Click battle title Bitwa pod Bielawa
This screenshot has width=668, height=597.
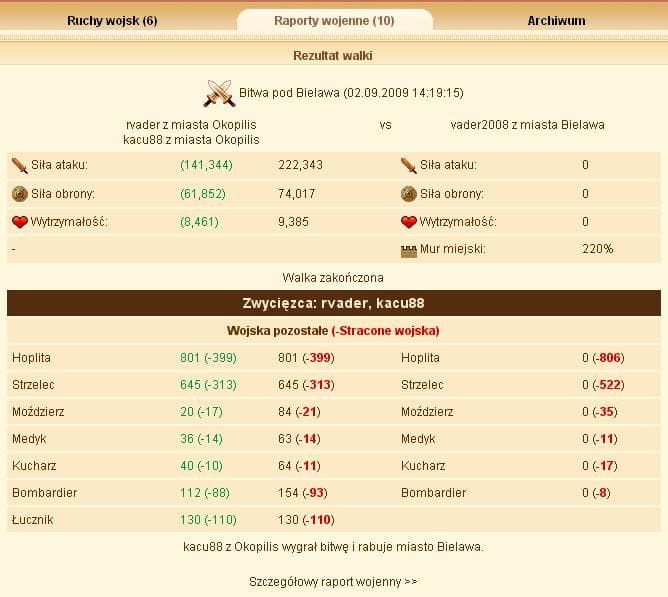pyautogui.click(x=351, y=93)
